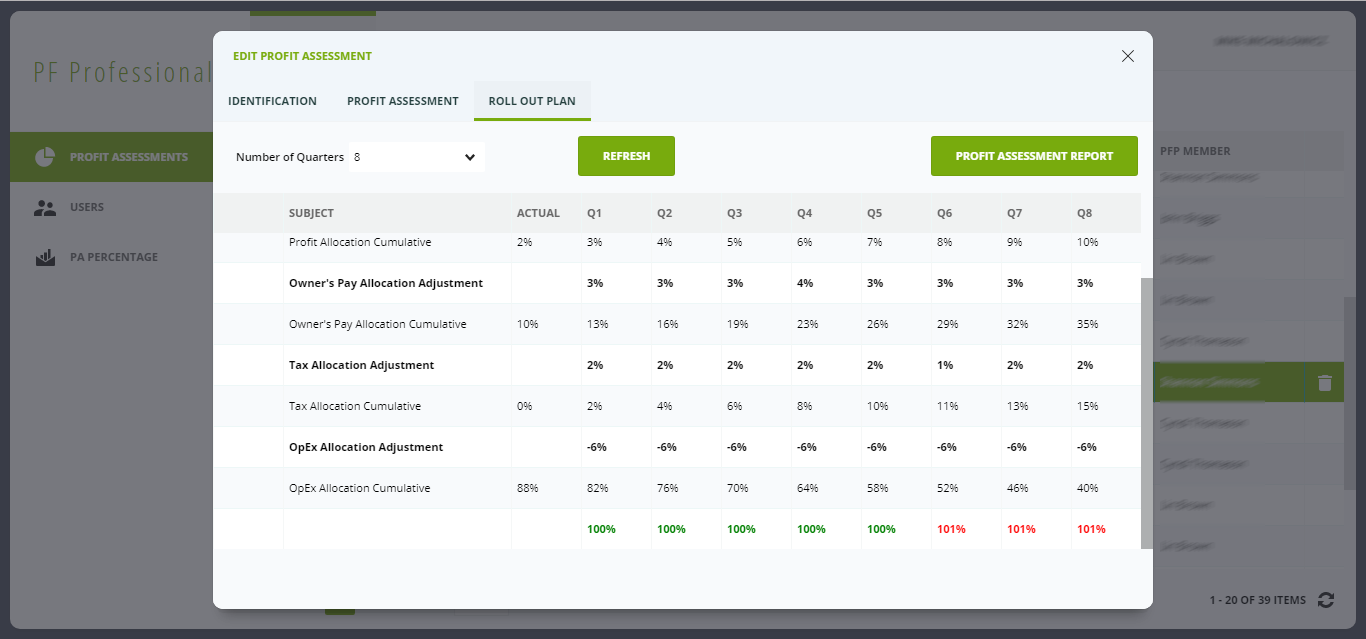Screen dimensions: 1366x639
Task: Edit Q1 Owner's Pay Allocation Adjustment value
Action: click(595, 283)
